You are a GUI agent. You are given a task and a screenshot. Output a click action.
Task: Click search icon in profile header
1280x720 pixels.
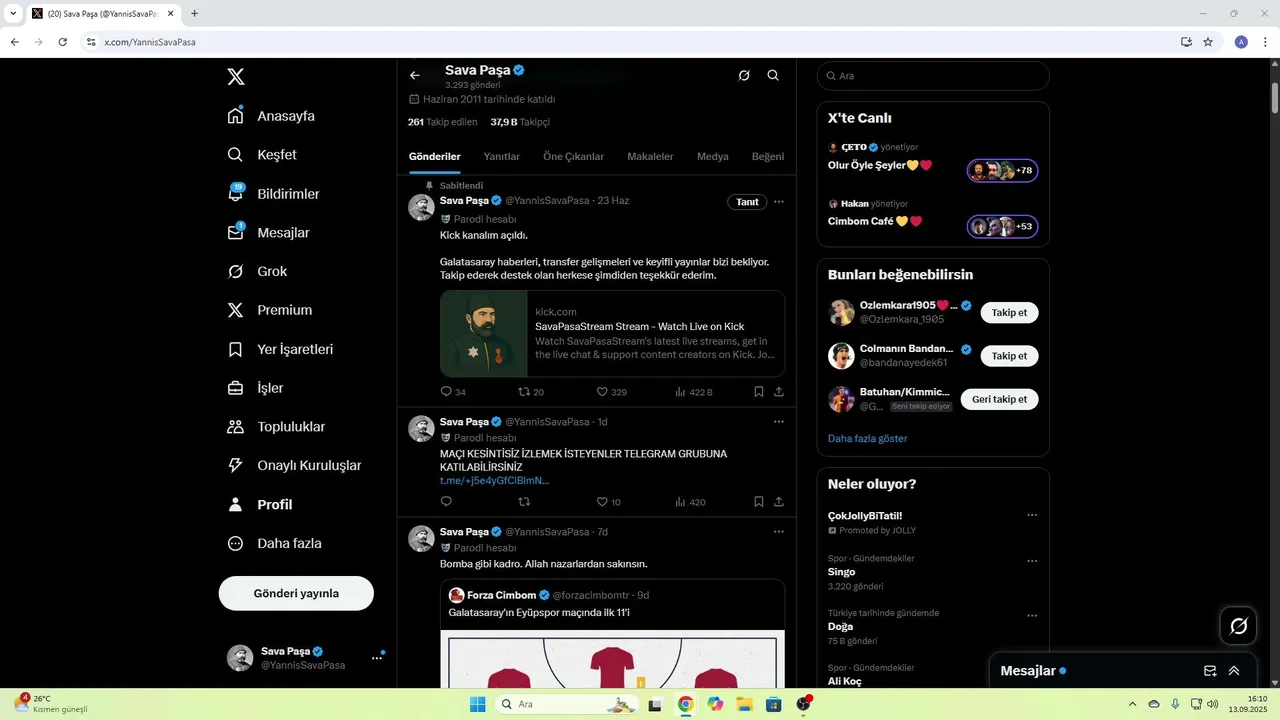[x=773, y=75]
